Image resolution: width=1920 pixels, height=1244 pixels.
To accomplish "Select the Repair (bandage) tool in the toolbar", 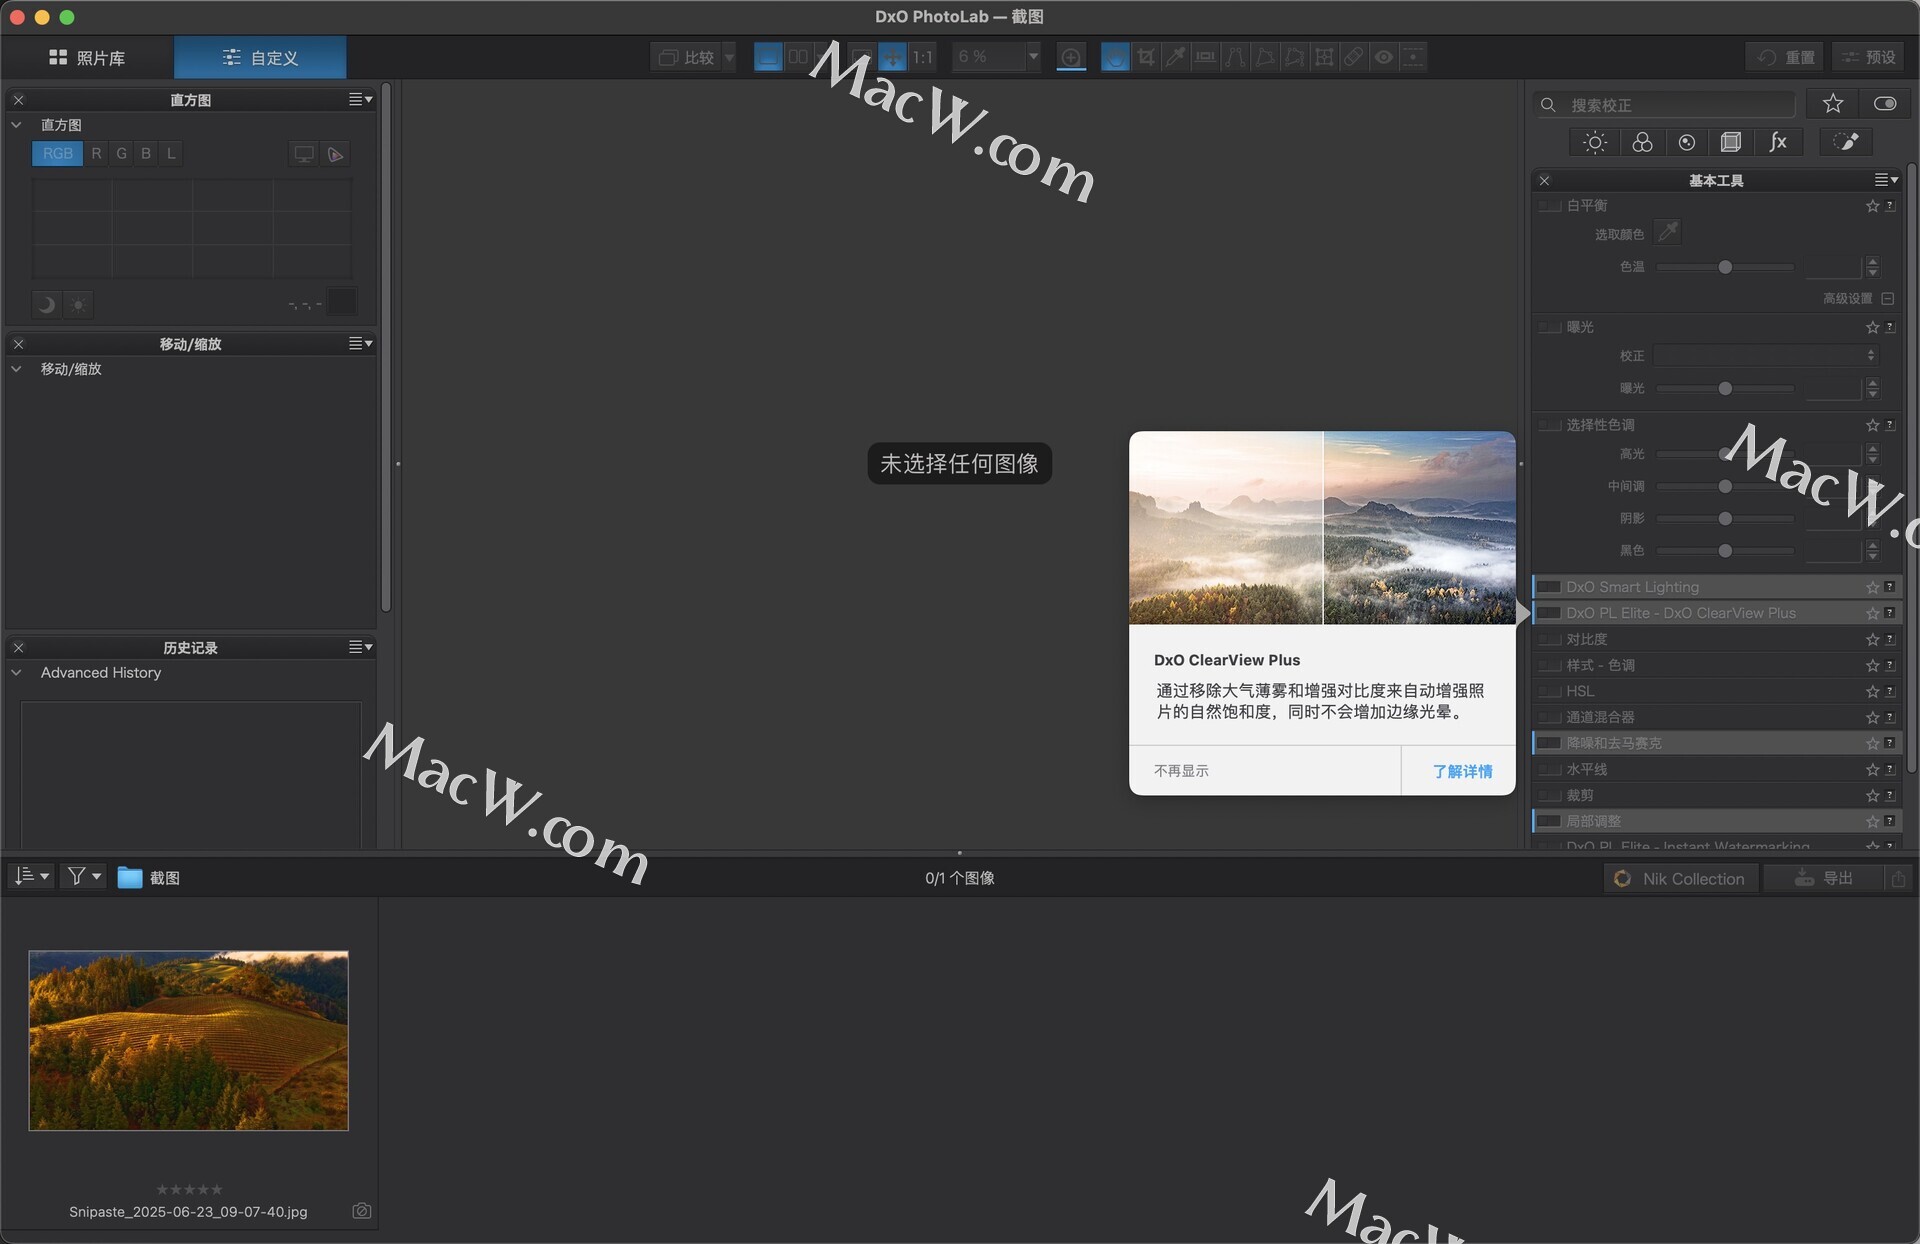I will coord(1354,57).
